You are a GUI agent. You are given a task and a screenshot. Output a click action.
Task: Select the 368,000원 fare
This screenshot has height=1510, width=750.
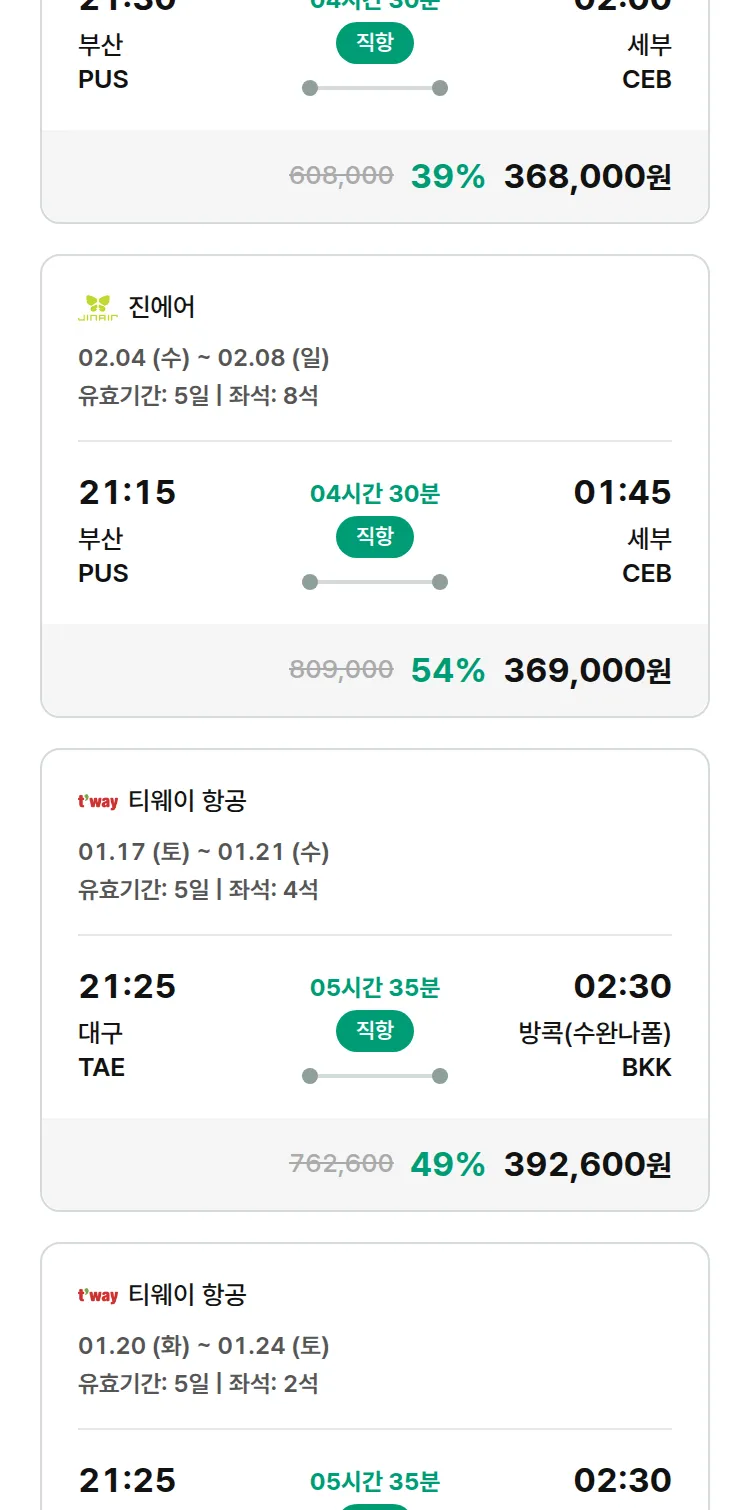pos(587,177)
